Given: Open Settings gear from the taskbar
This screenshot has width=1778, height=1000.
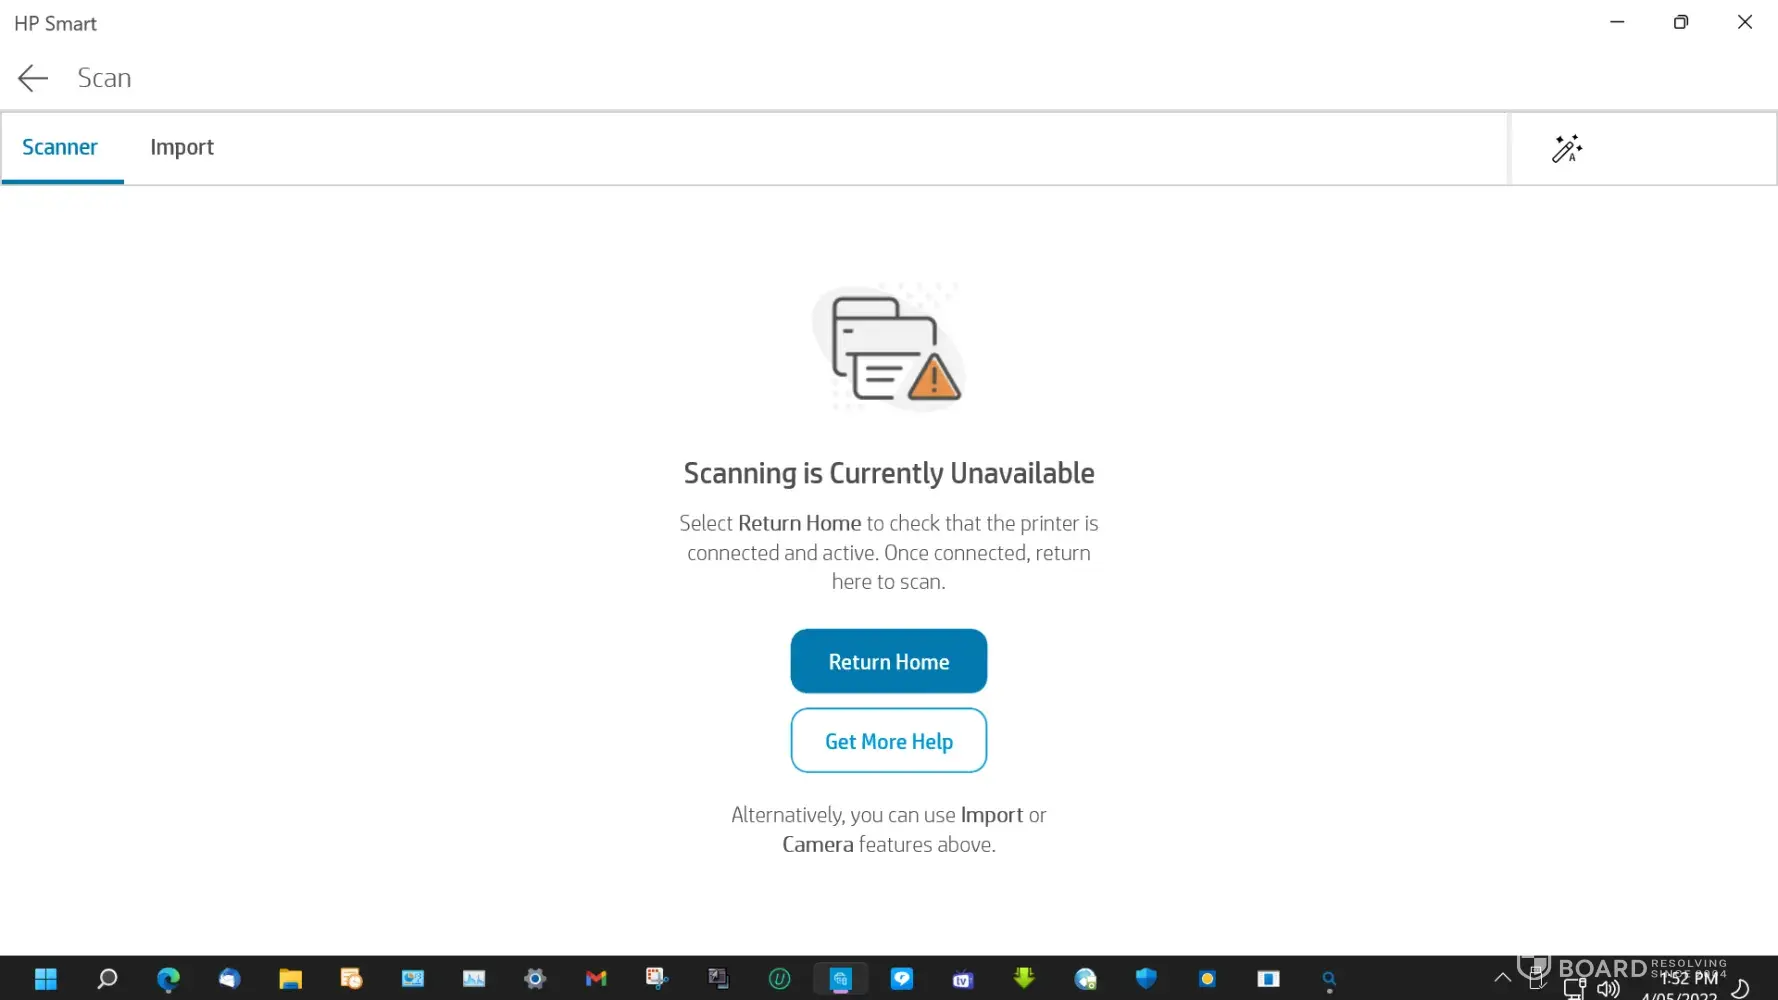Looking at the screenshot, I should pos(535,979).
